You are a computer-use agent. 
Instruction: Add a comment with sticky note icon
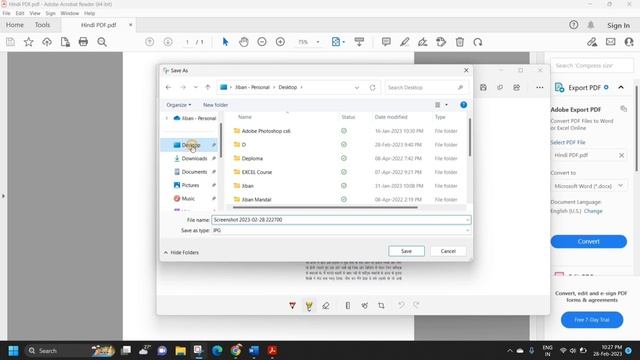tap(386, 42)
